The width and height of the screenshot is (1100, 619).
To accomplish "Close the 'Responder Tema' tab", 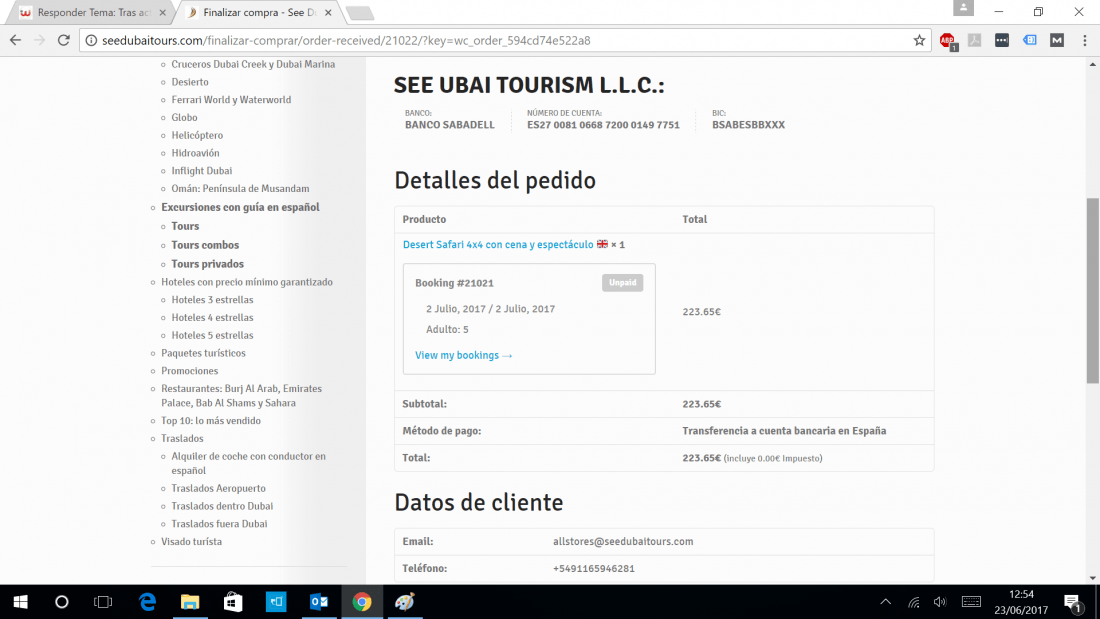I will (x=163, y=13).
